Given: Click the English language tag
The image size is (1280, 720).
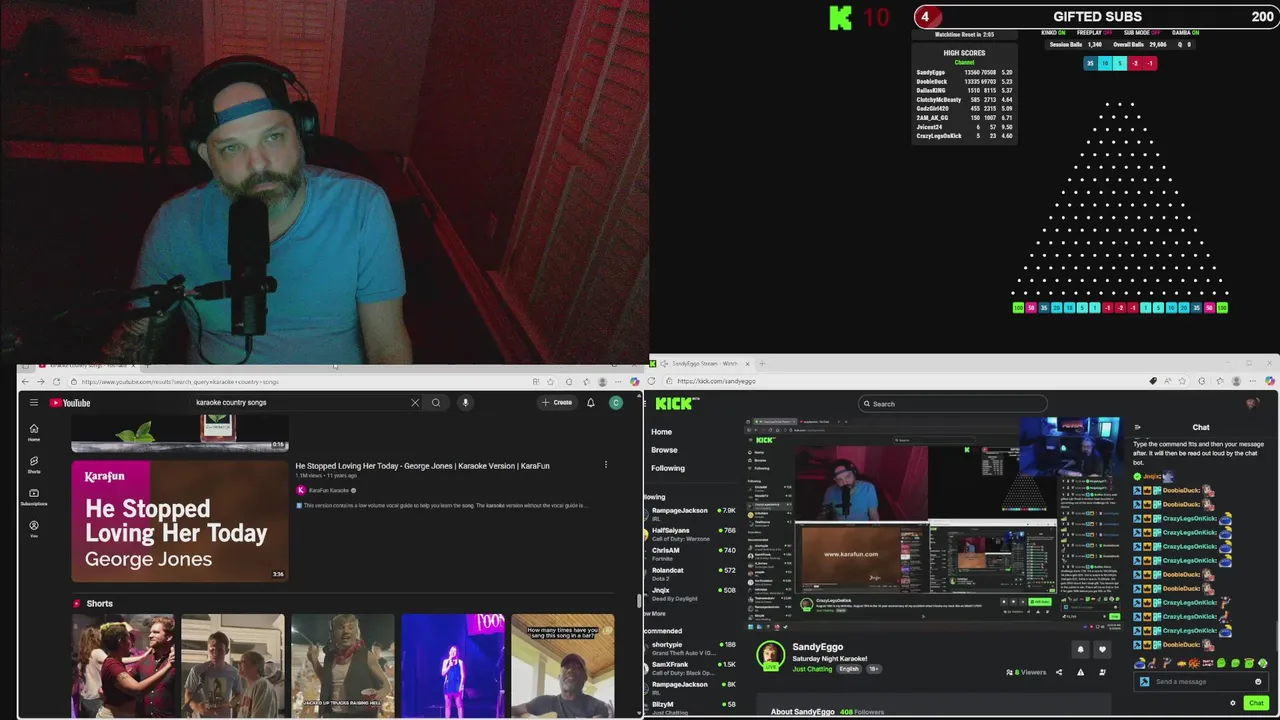Looking at the screenshot, I should click(x=849, y=669).
